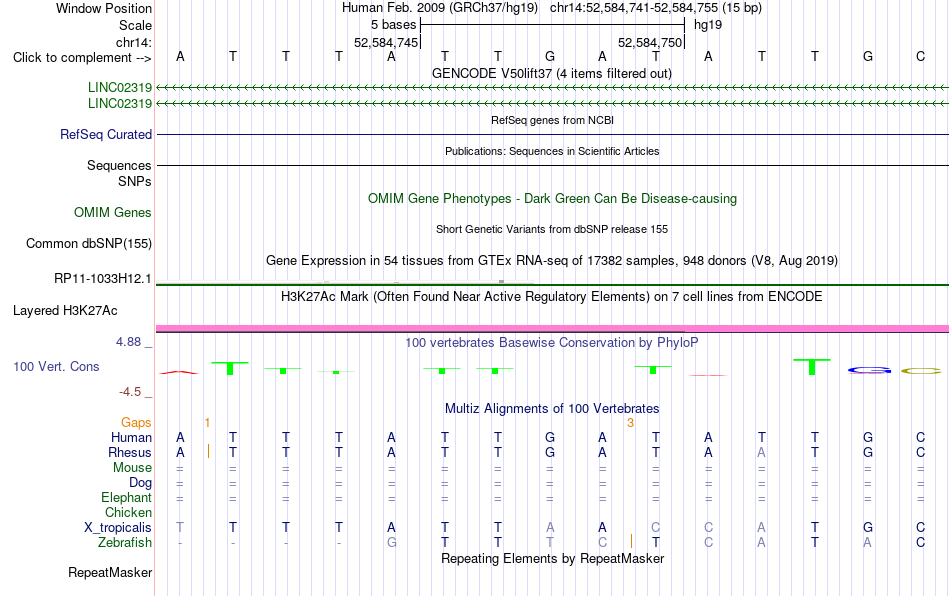Viewport: 950px width, 596px height.
Task: Click the X_tropicalis alignment row label
Action: 118,528
